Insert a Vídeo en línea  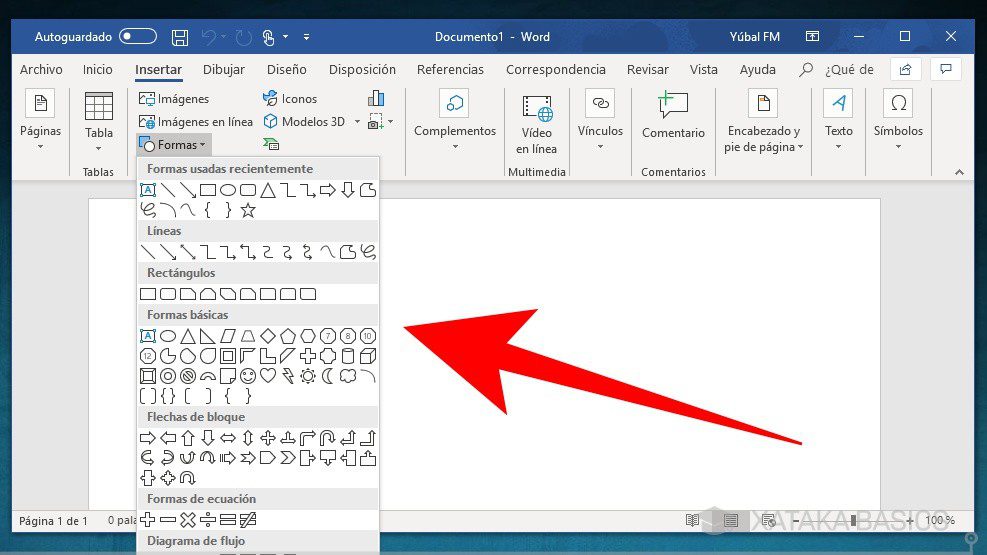pyautogui.click(x=536, y=123)
